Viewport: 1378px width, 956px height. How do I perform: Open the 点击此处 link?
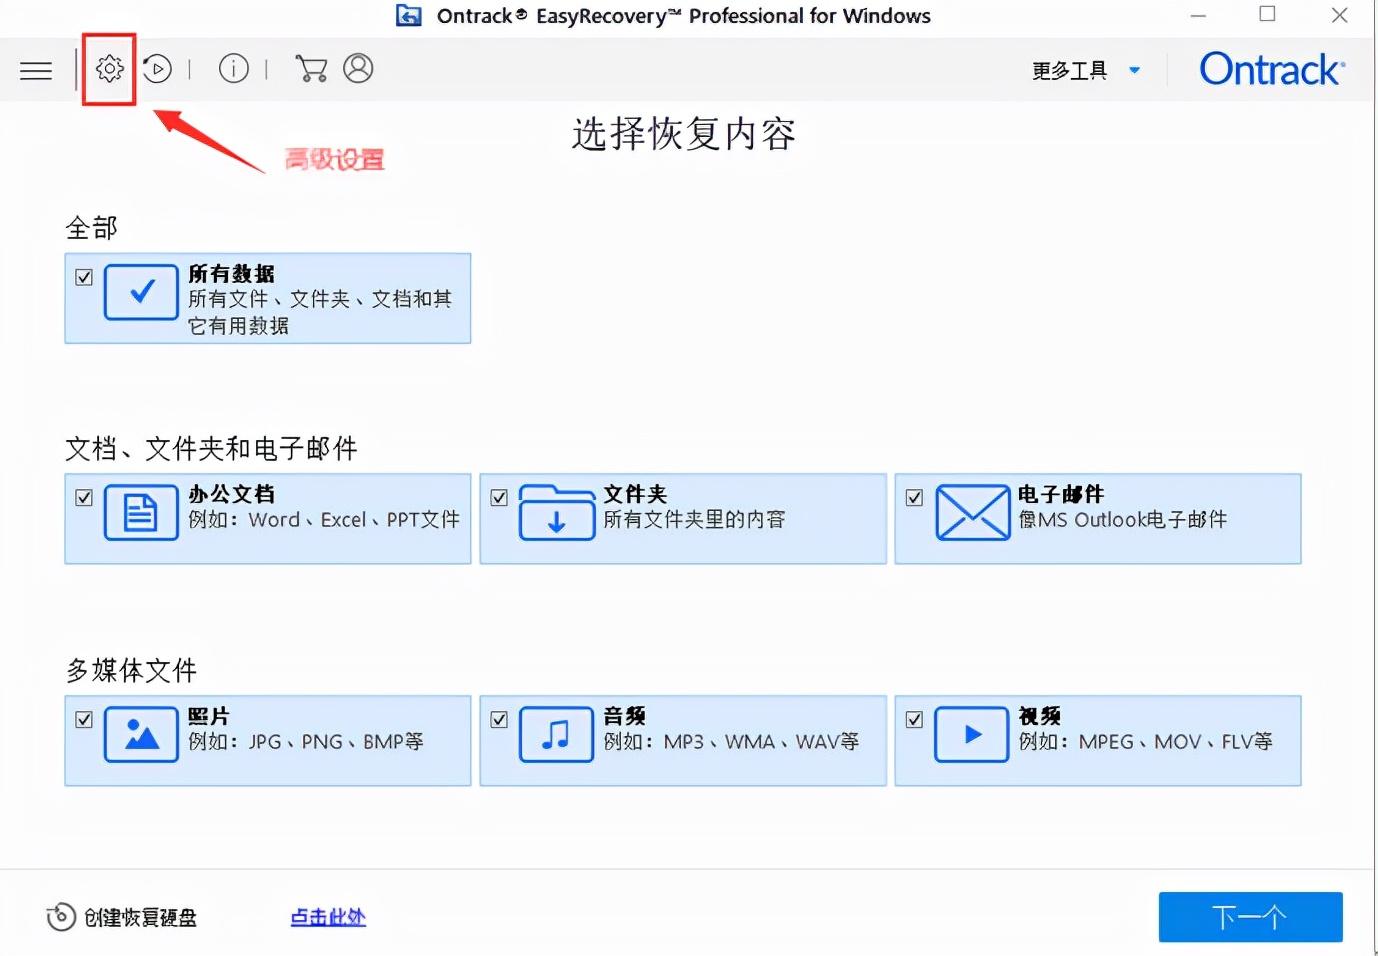[327, 916]
